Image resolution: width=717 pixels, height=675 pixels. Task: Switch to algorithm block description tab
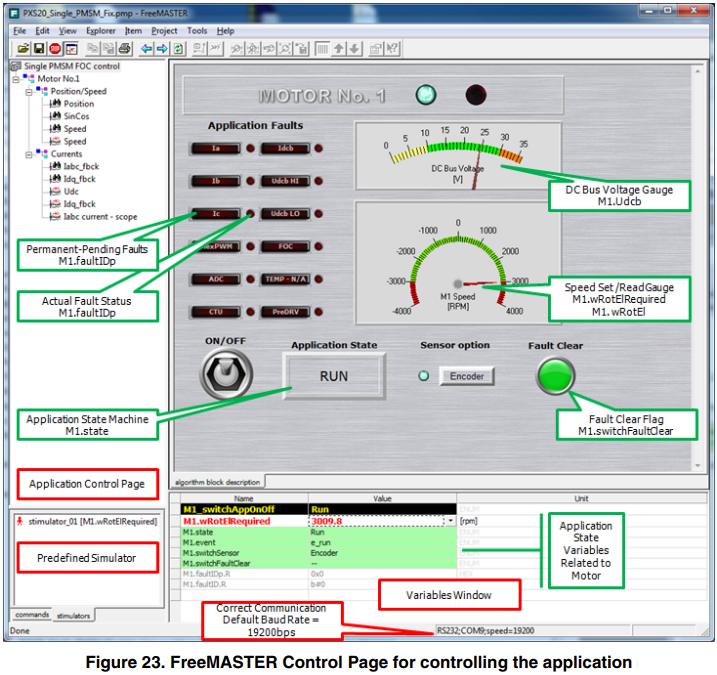tap(217, 482)
